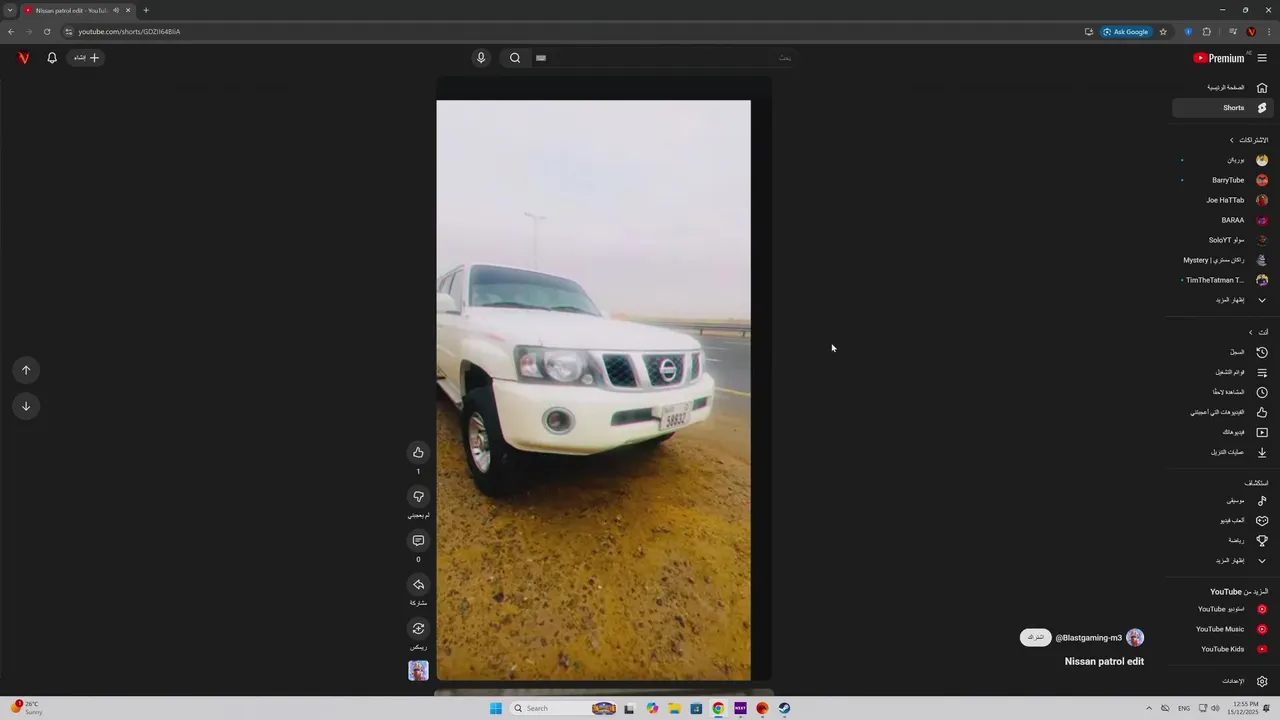Screen dimensions: 1280x720
Task: Subscribe to @Blastgaming-m3 channel
Action: point(1035,637)
